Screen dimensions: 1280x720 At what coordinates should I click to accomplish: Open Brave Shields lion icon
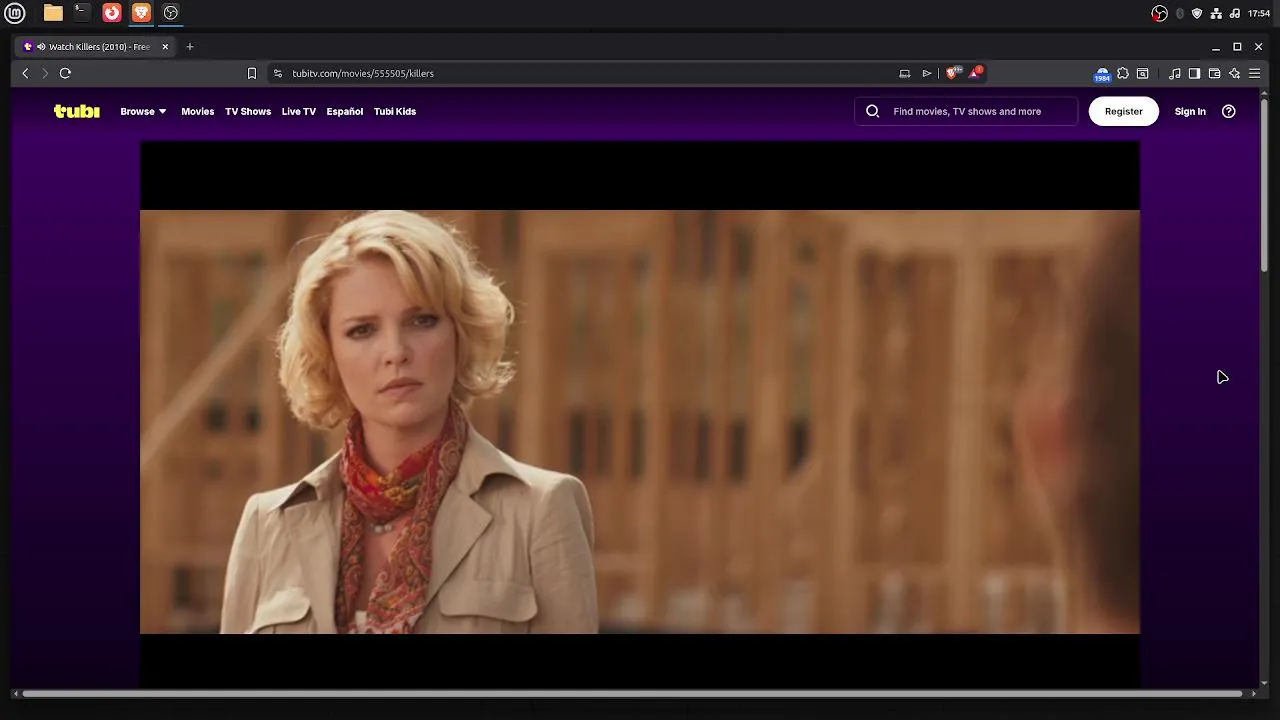[952, 73]
